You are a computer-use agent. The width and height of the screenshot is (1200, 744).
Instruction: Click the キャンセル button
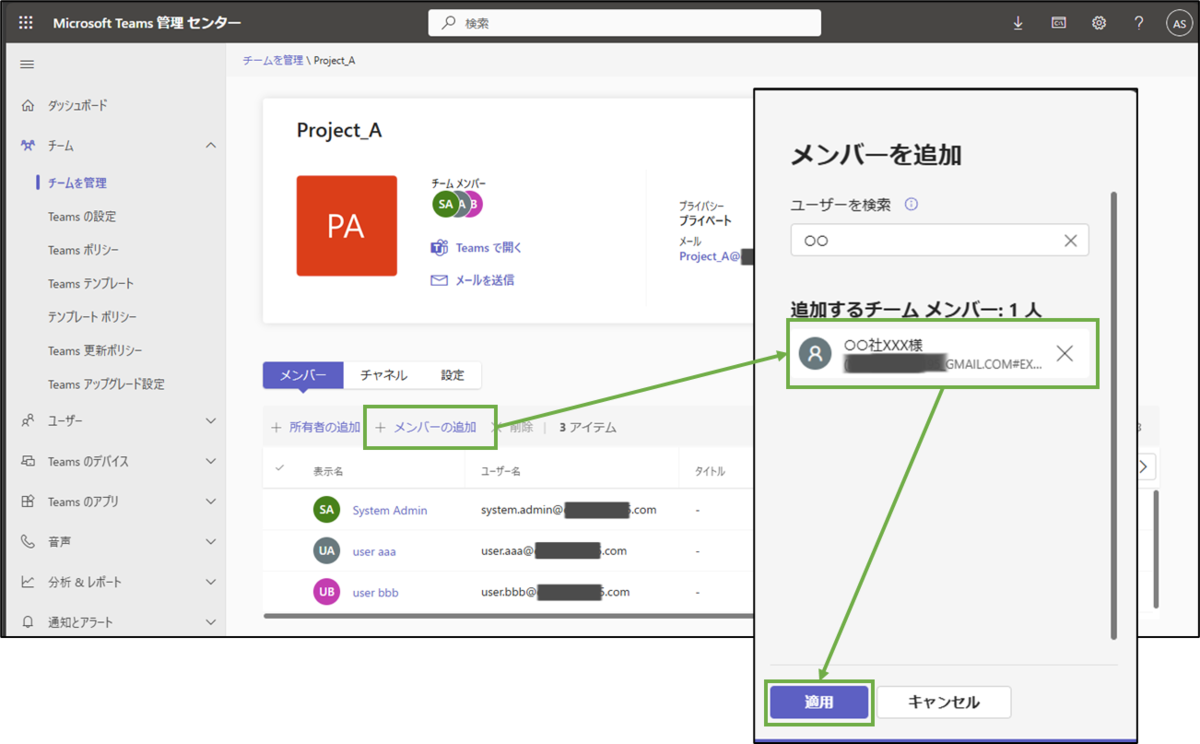click(944, 702)
